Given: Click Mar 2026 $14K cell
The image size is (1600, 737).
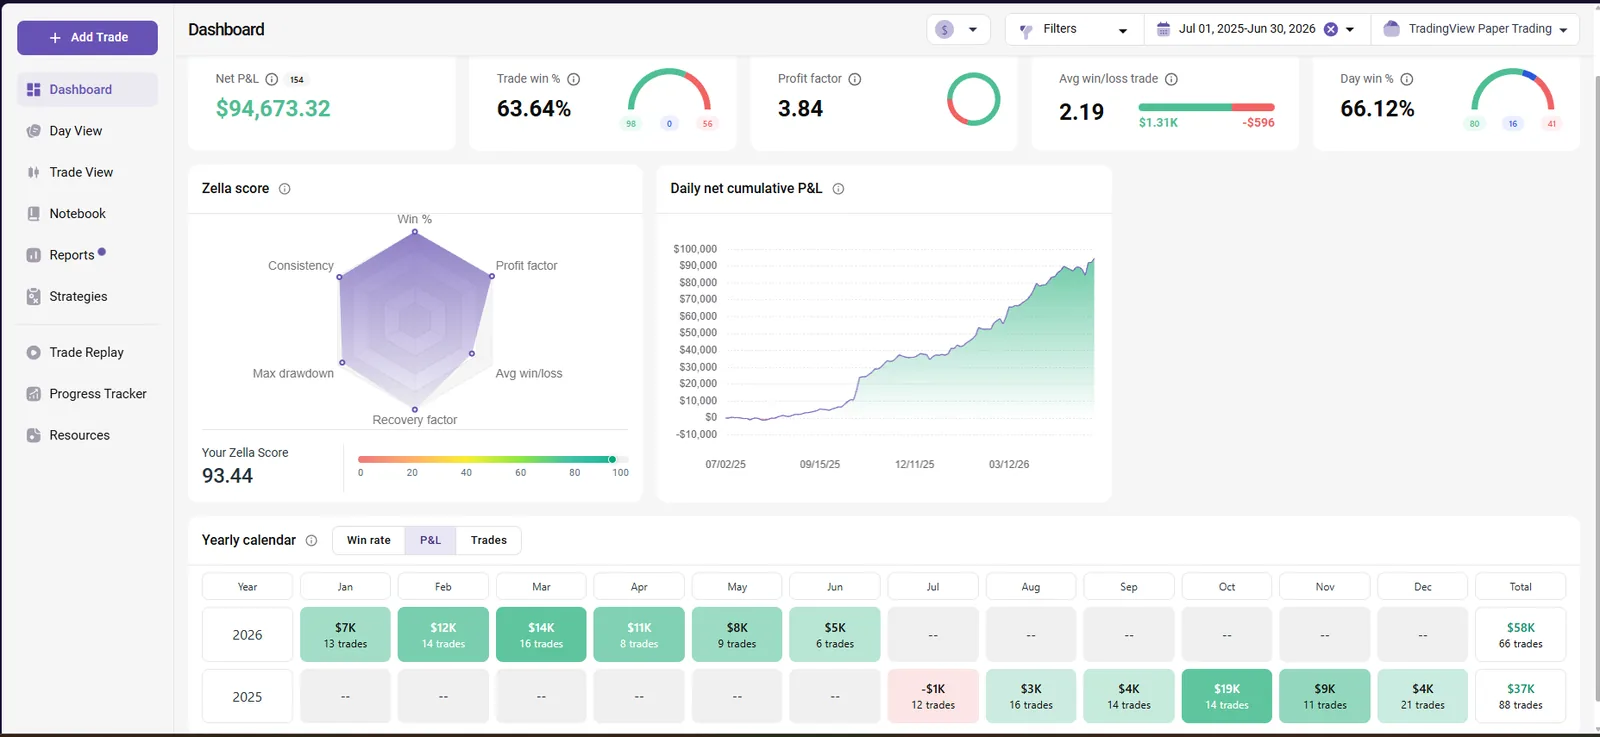Looking at the screenshot, I should (x=541, y=635).
